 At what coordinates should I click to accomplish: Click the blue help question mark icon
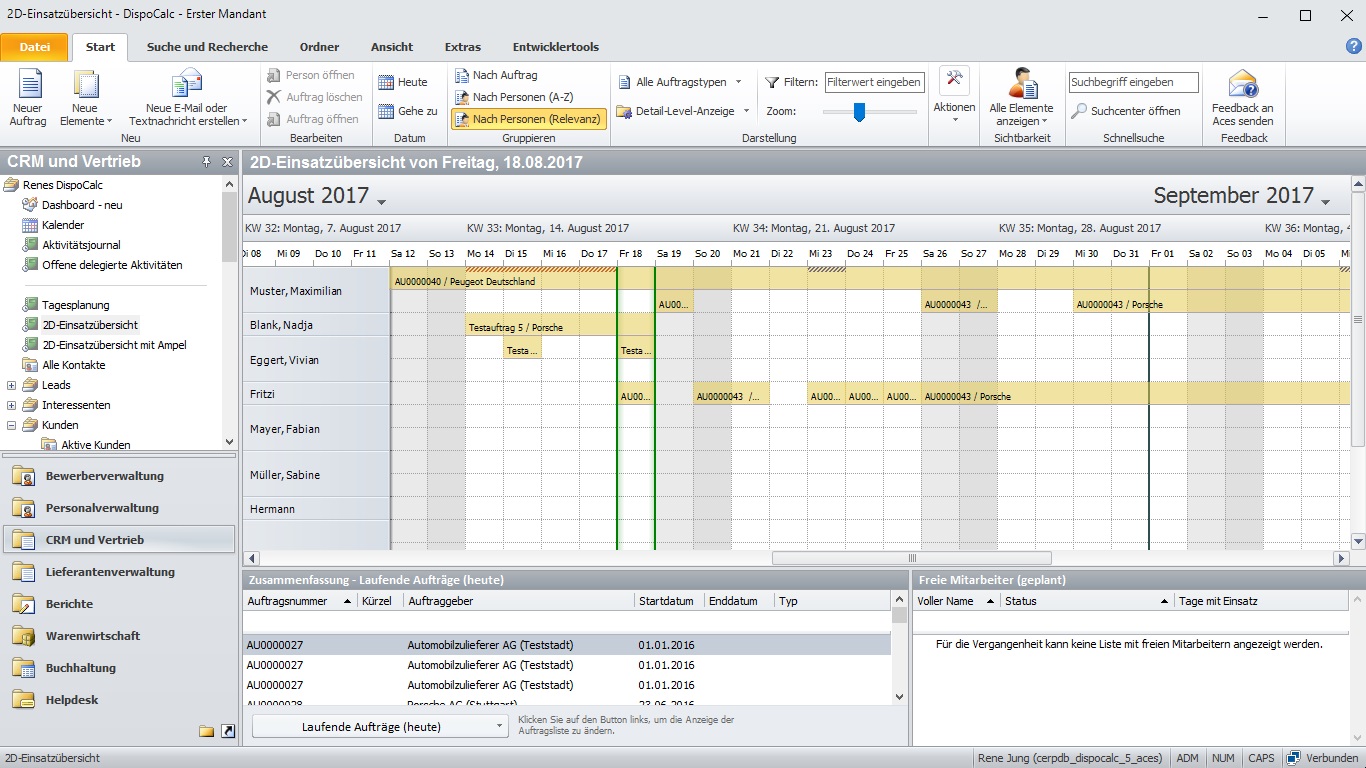click(x=1353, y=46)
